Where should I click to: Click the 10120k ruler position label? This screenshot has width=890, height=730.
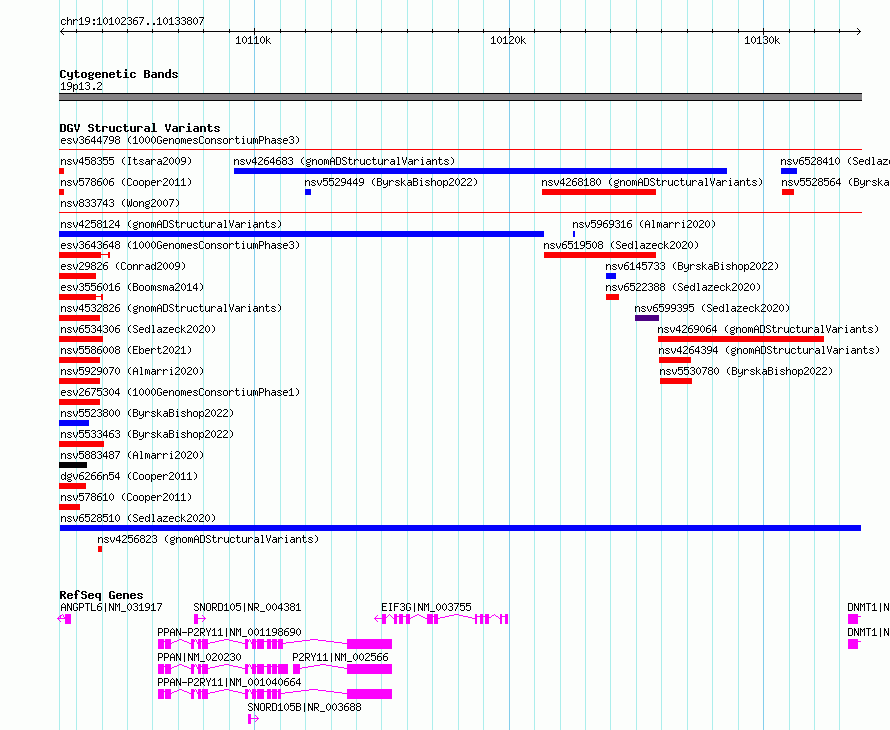point(508,40)
